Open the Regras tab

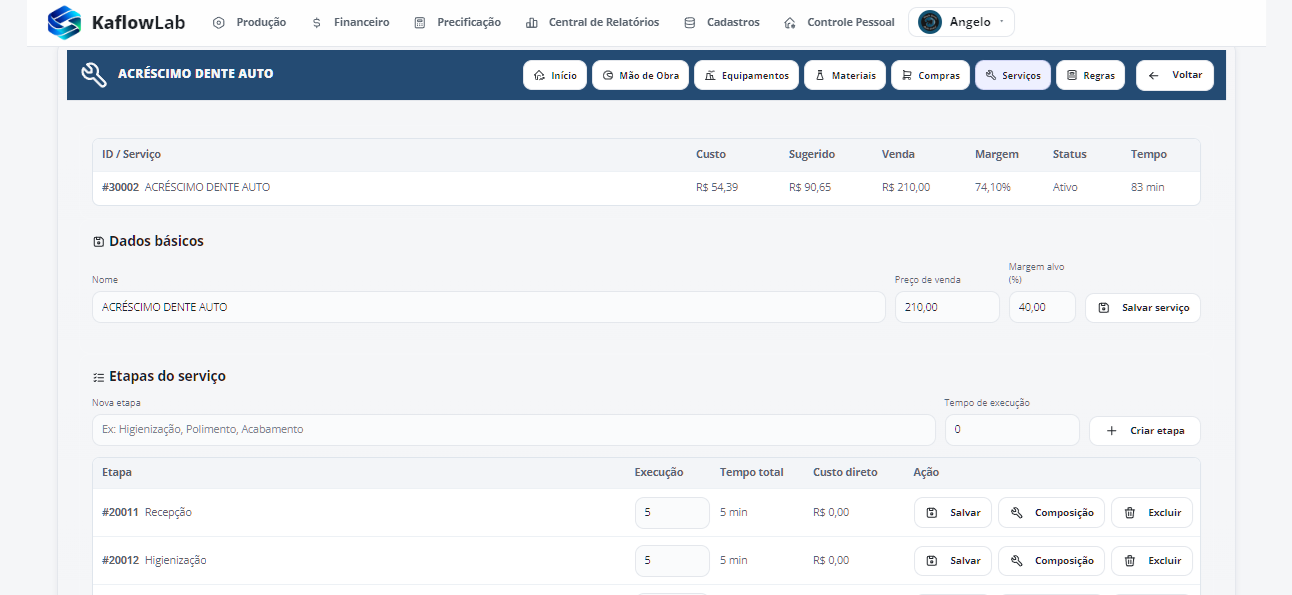pyautogui.click(x=1090, y=75)
